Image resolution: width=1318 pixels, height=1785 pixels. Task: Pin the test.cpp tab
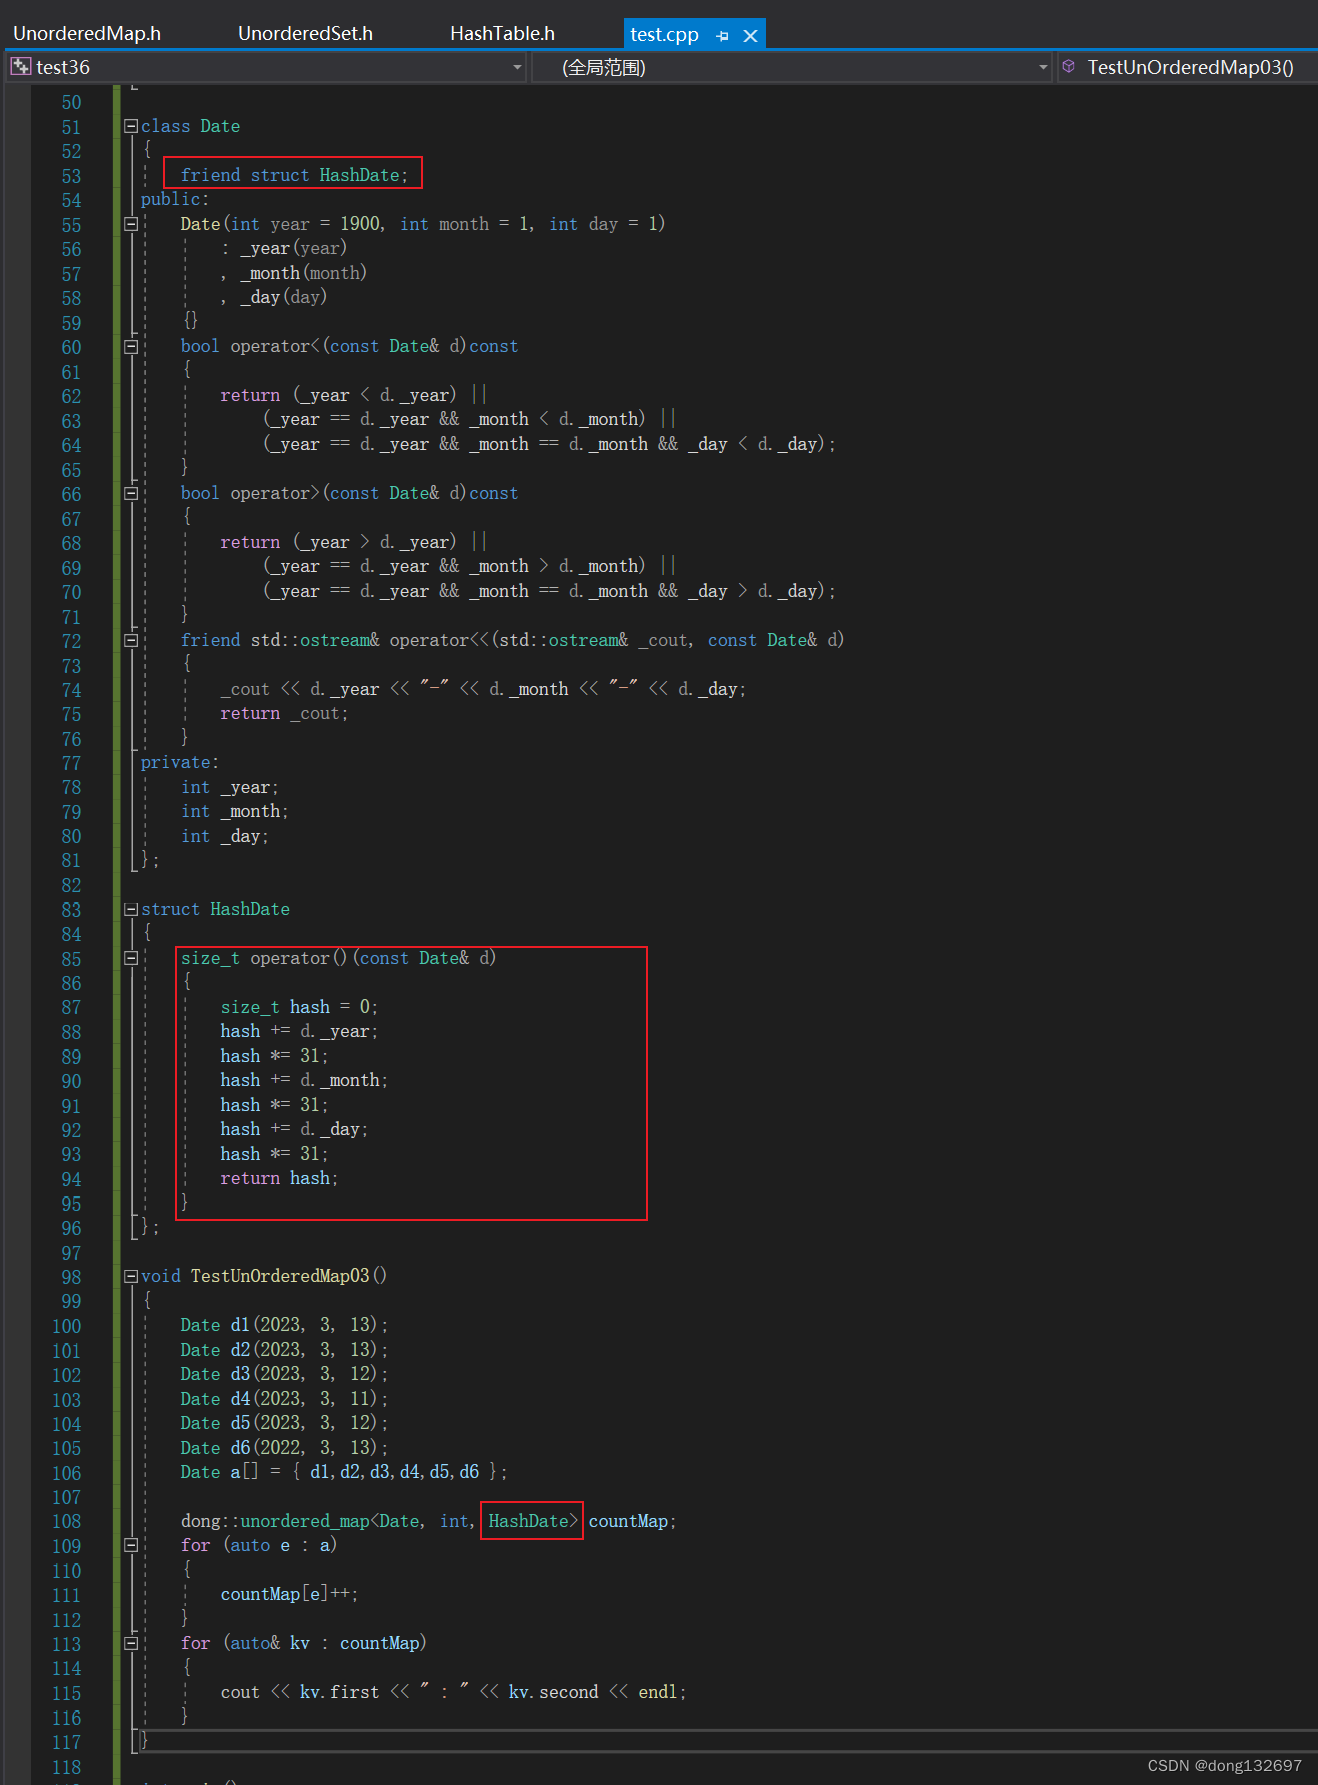click(x=722, y=35)
